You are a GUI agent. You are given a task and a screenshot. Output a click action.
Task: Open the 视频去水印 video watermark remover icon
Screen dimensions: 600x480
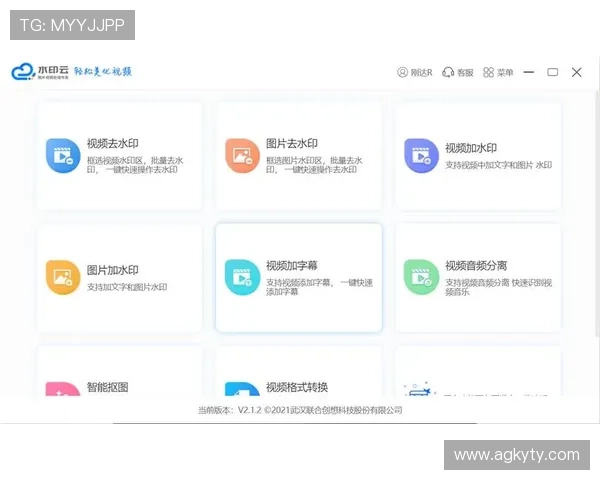(63, 156)
